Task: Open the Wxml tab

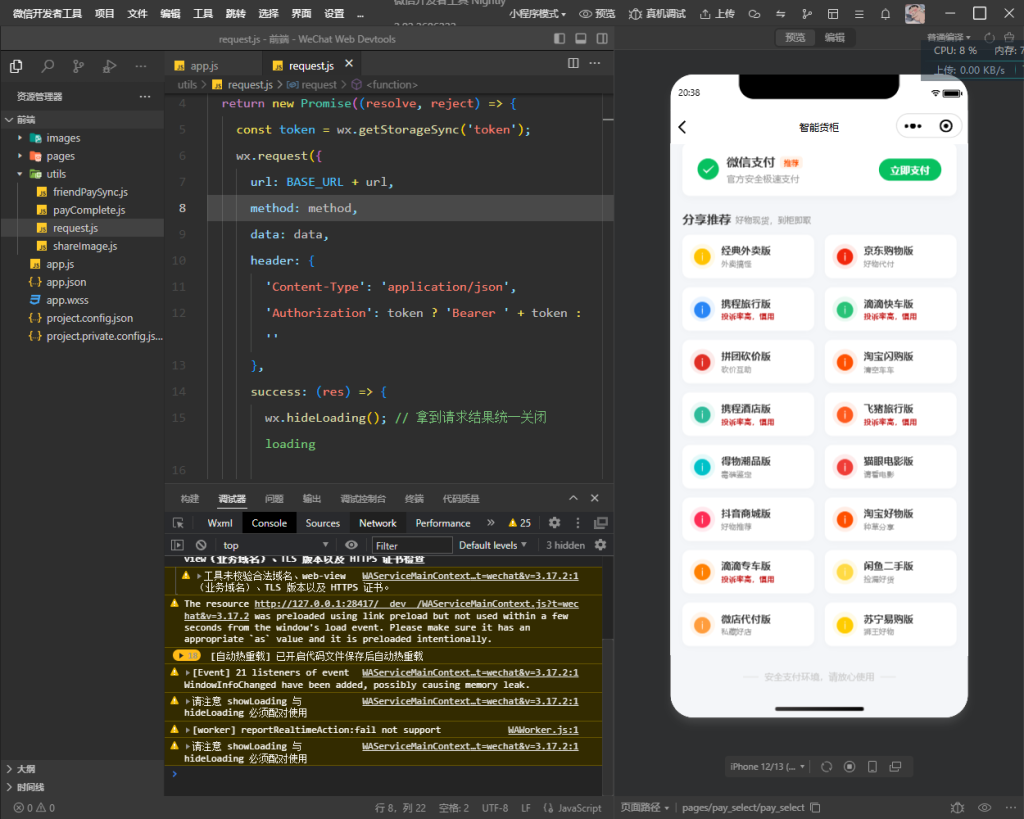Action: 219,523
